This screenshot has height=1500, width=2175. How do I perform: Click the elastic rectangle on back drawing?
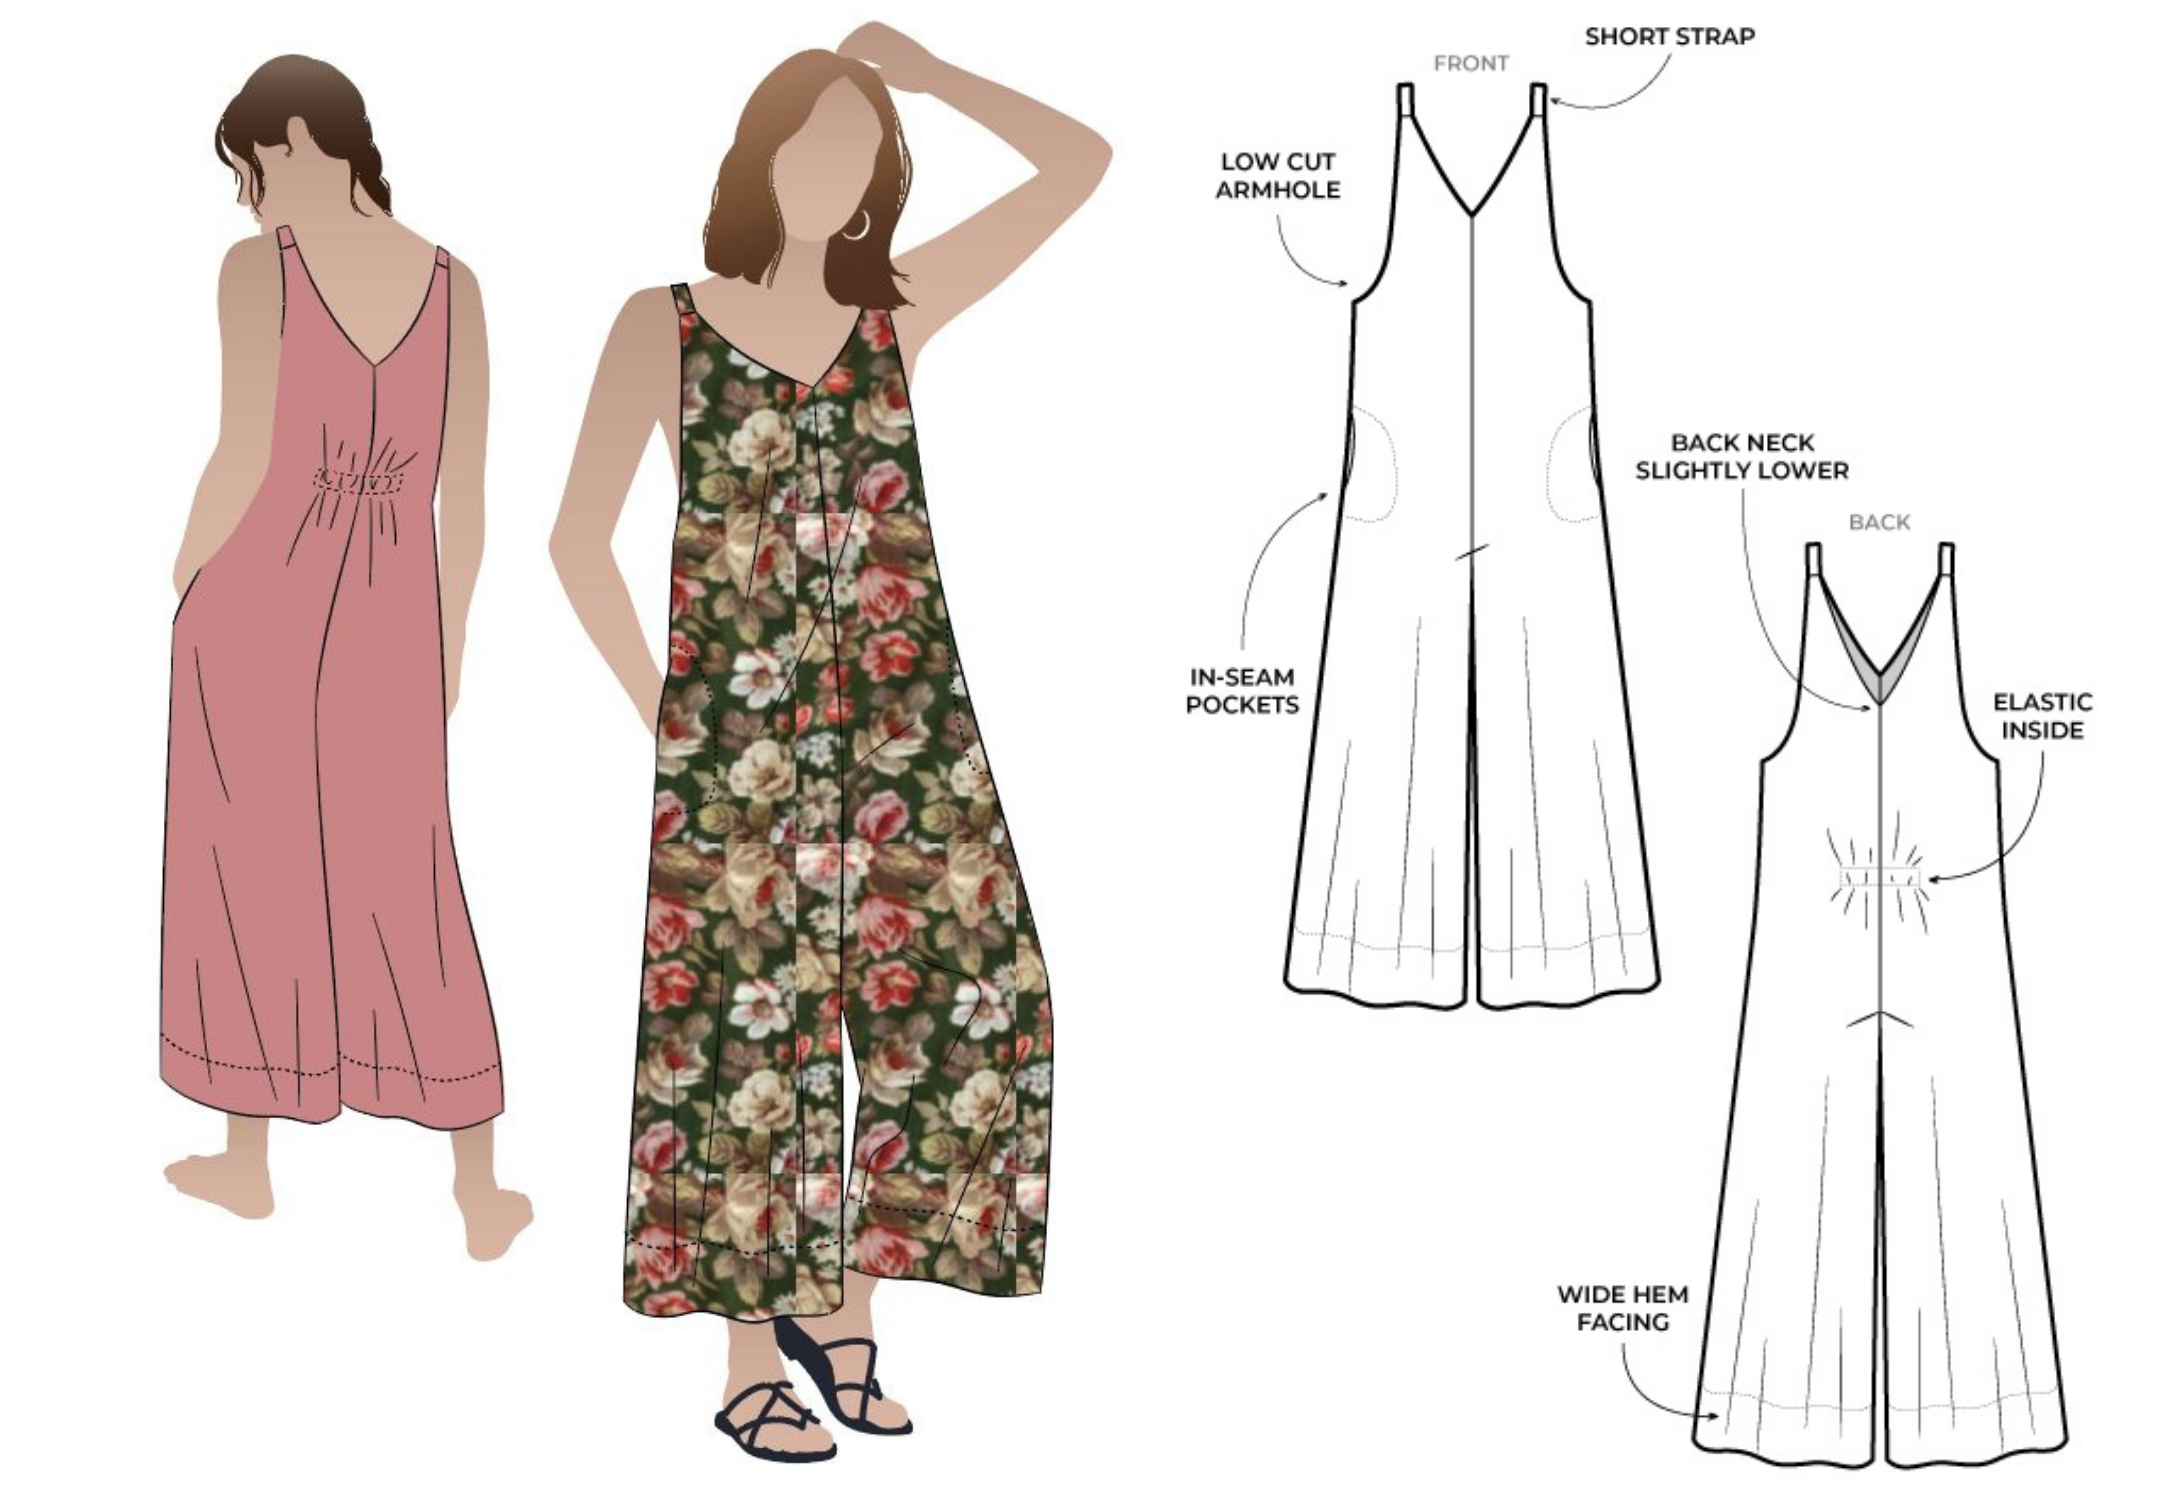click(x=1881, y=878)
